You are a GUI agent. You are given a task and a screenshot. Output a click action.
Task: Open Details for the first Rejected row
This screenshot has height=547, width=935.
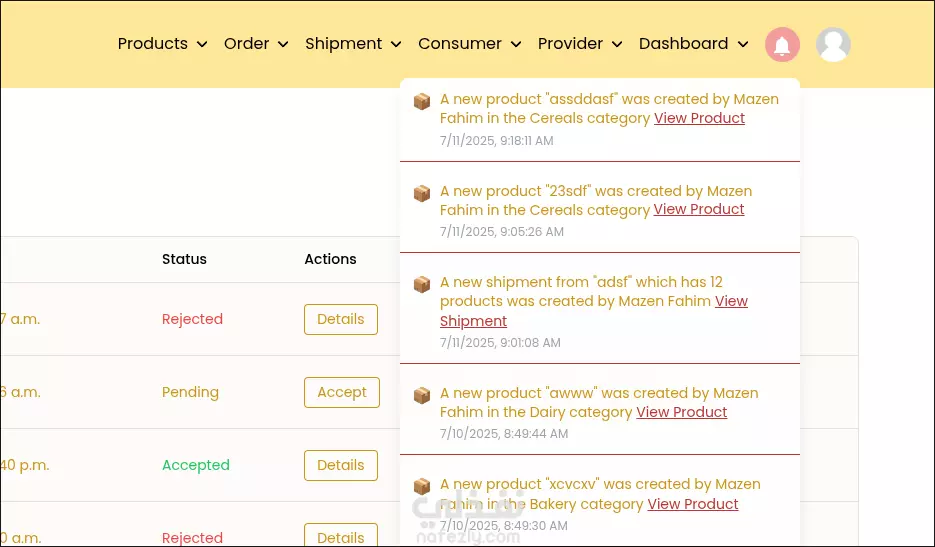coord(340,319)
